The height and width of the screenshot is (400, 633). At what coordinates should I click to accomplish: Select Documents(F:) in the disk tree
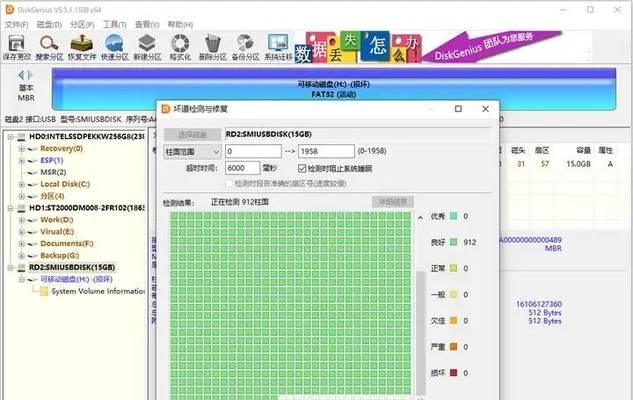[x=67, y=244]
